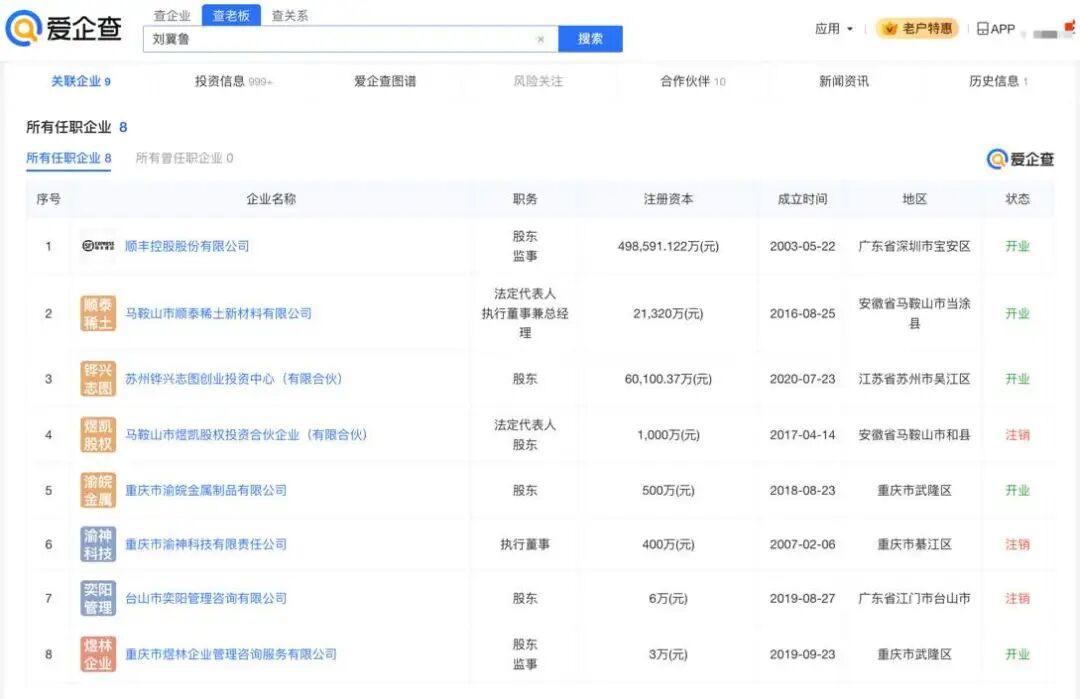Open 重庆市渝神科技有限责任公司 link
The image size is (1080, 699).
point(206,544)
